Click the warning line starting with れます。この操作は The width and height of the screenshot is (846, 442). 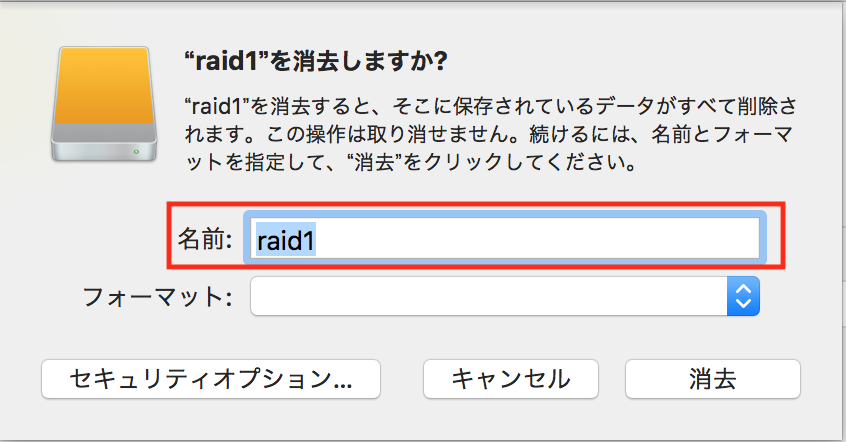click(489, 134)
